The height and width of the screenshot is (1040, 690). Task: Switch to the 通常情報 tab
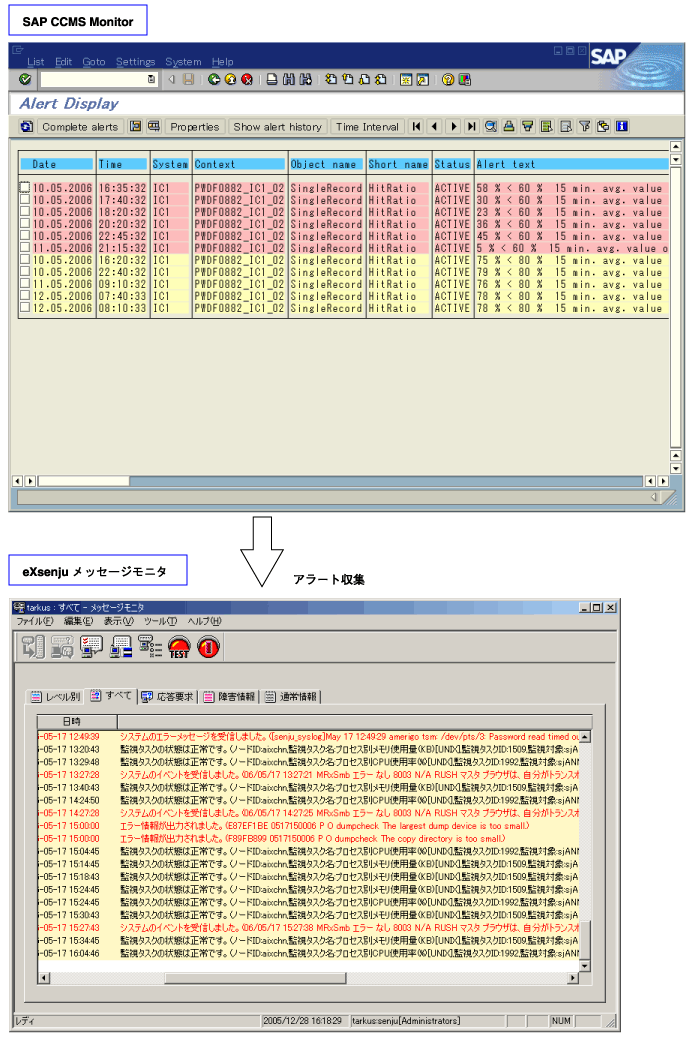[291, 696]
